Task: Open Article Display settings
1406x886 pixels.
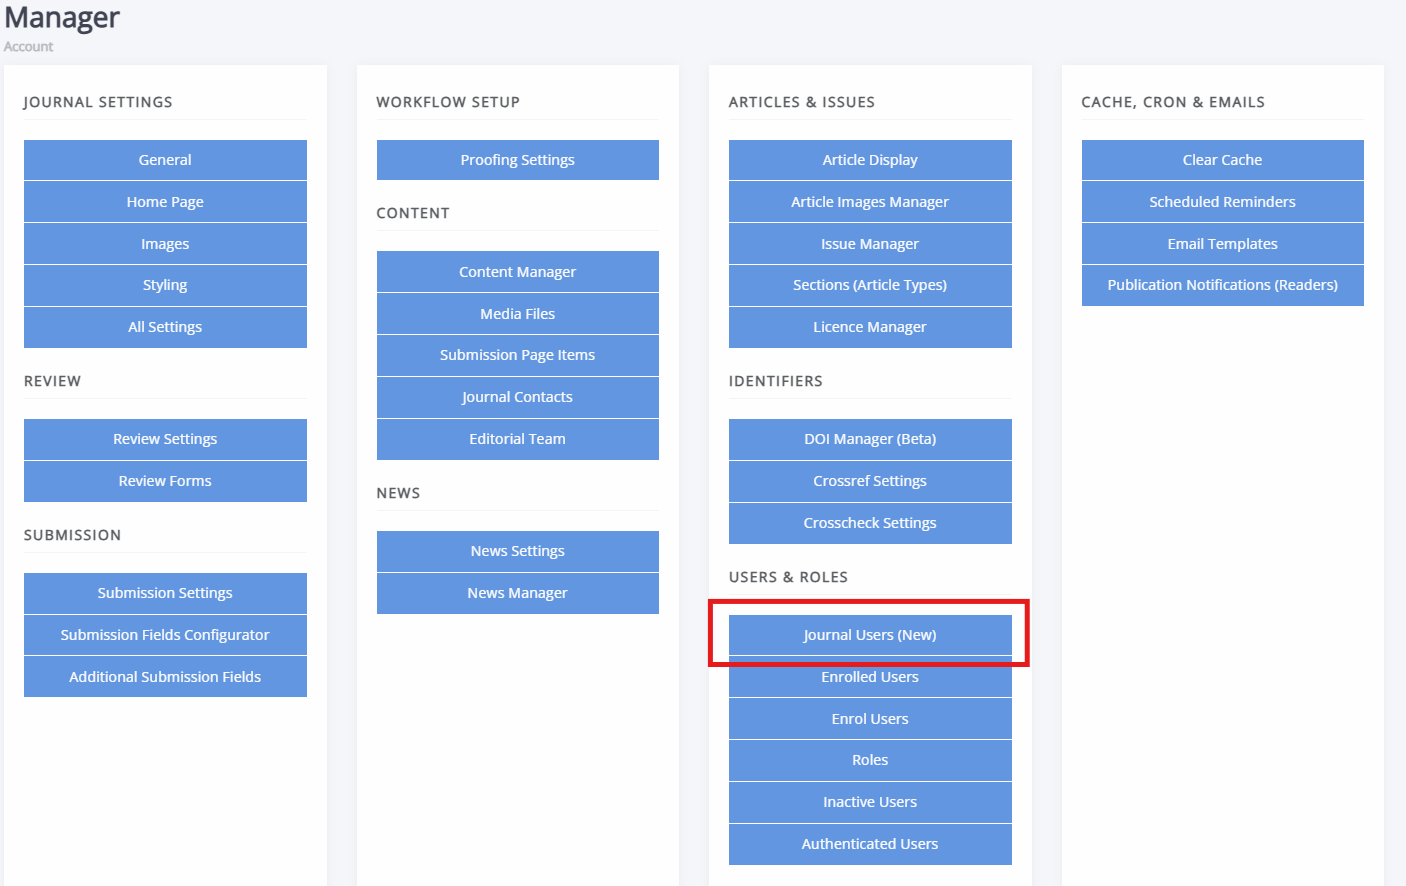Action: click(870, 160)
